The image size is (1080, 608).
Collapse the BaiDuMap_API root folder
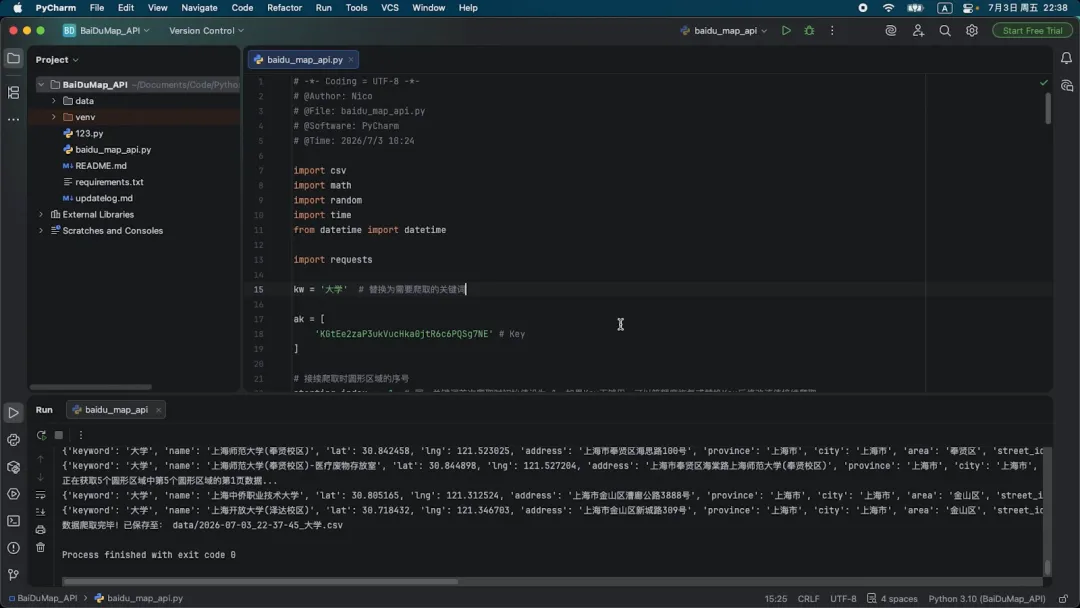(x=41, y=85)
